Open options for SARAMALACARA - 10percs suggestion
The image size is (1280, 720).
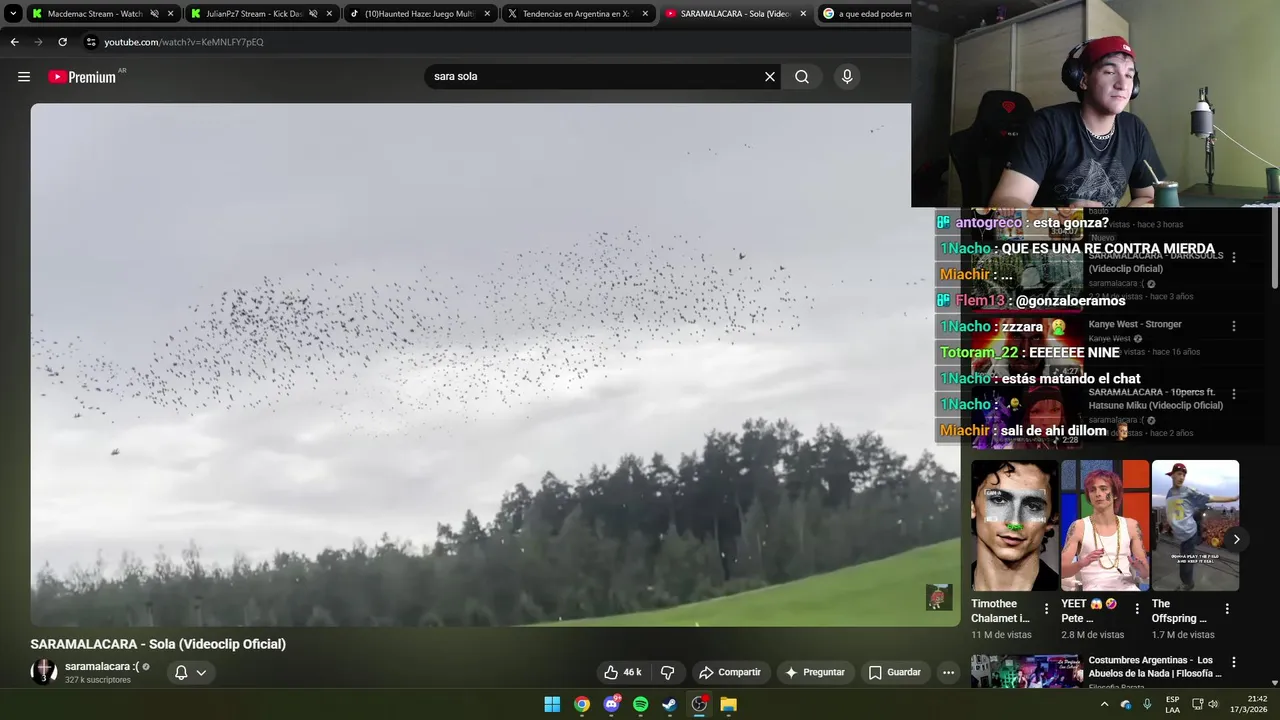pos(1233,394)
